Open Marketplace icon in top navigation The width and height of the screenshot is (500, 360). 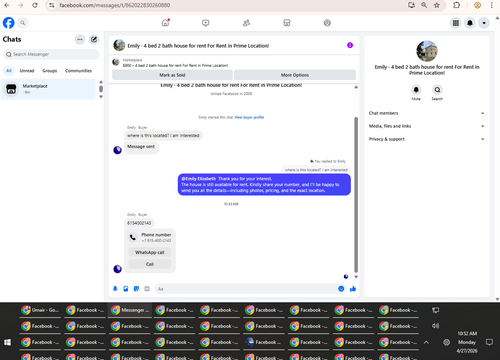click(x=287, y=23)
